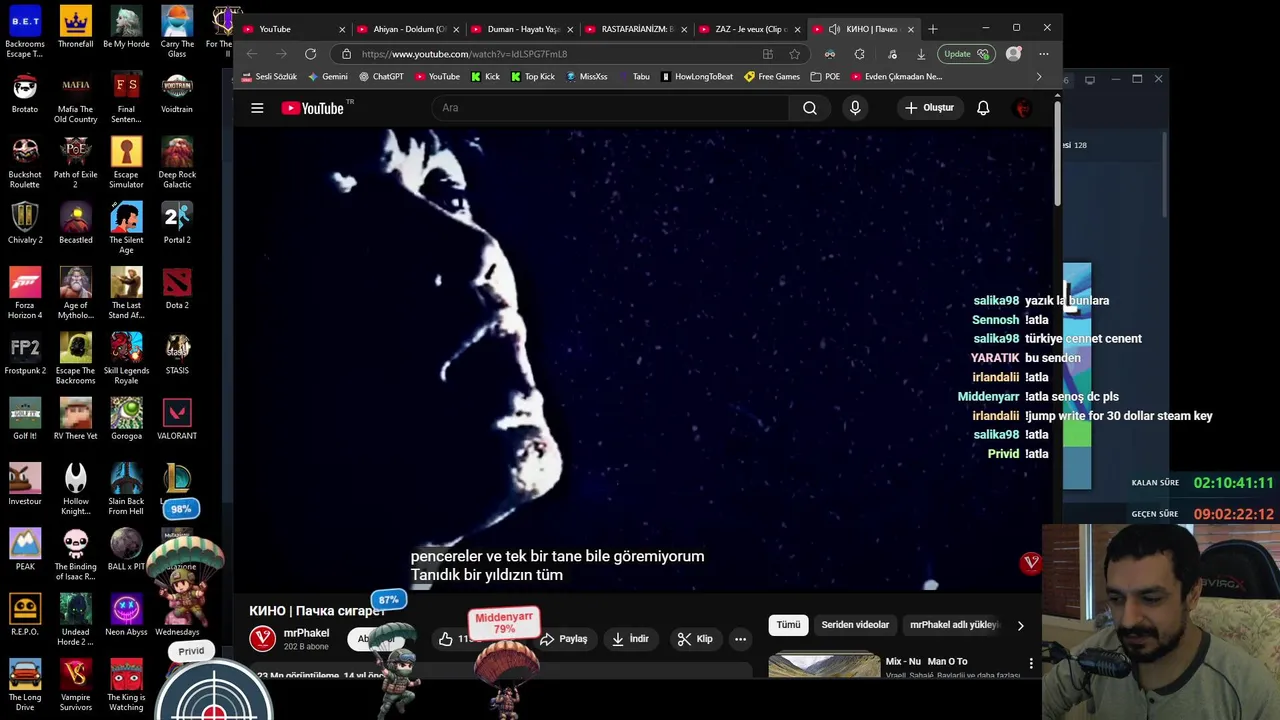Open the YouTube guide hamburger menu
The height and width of the screenshot is (720, 1280).
(x=257, y=108)
